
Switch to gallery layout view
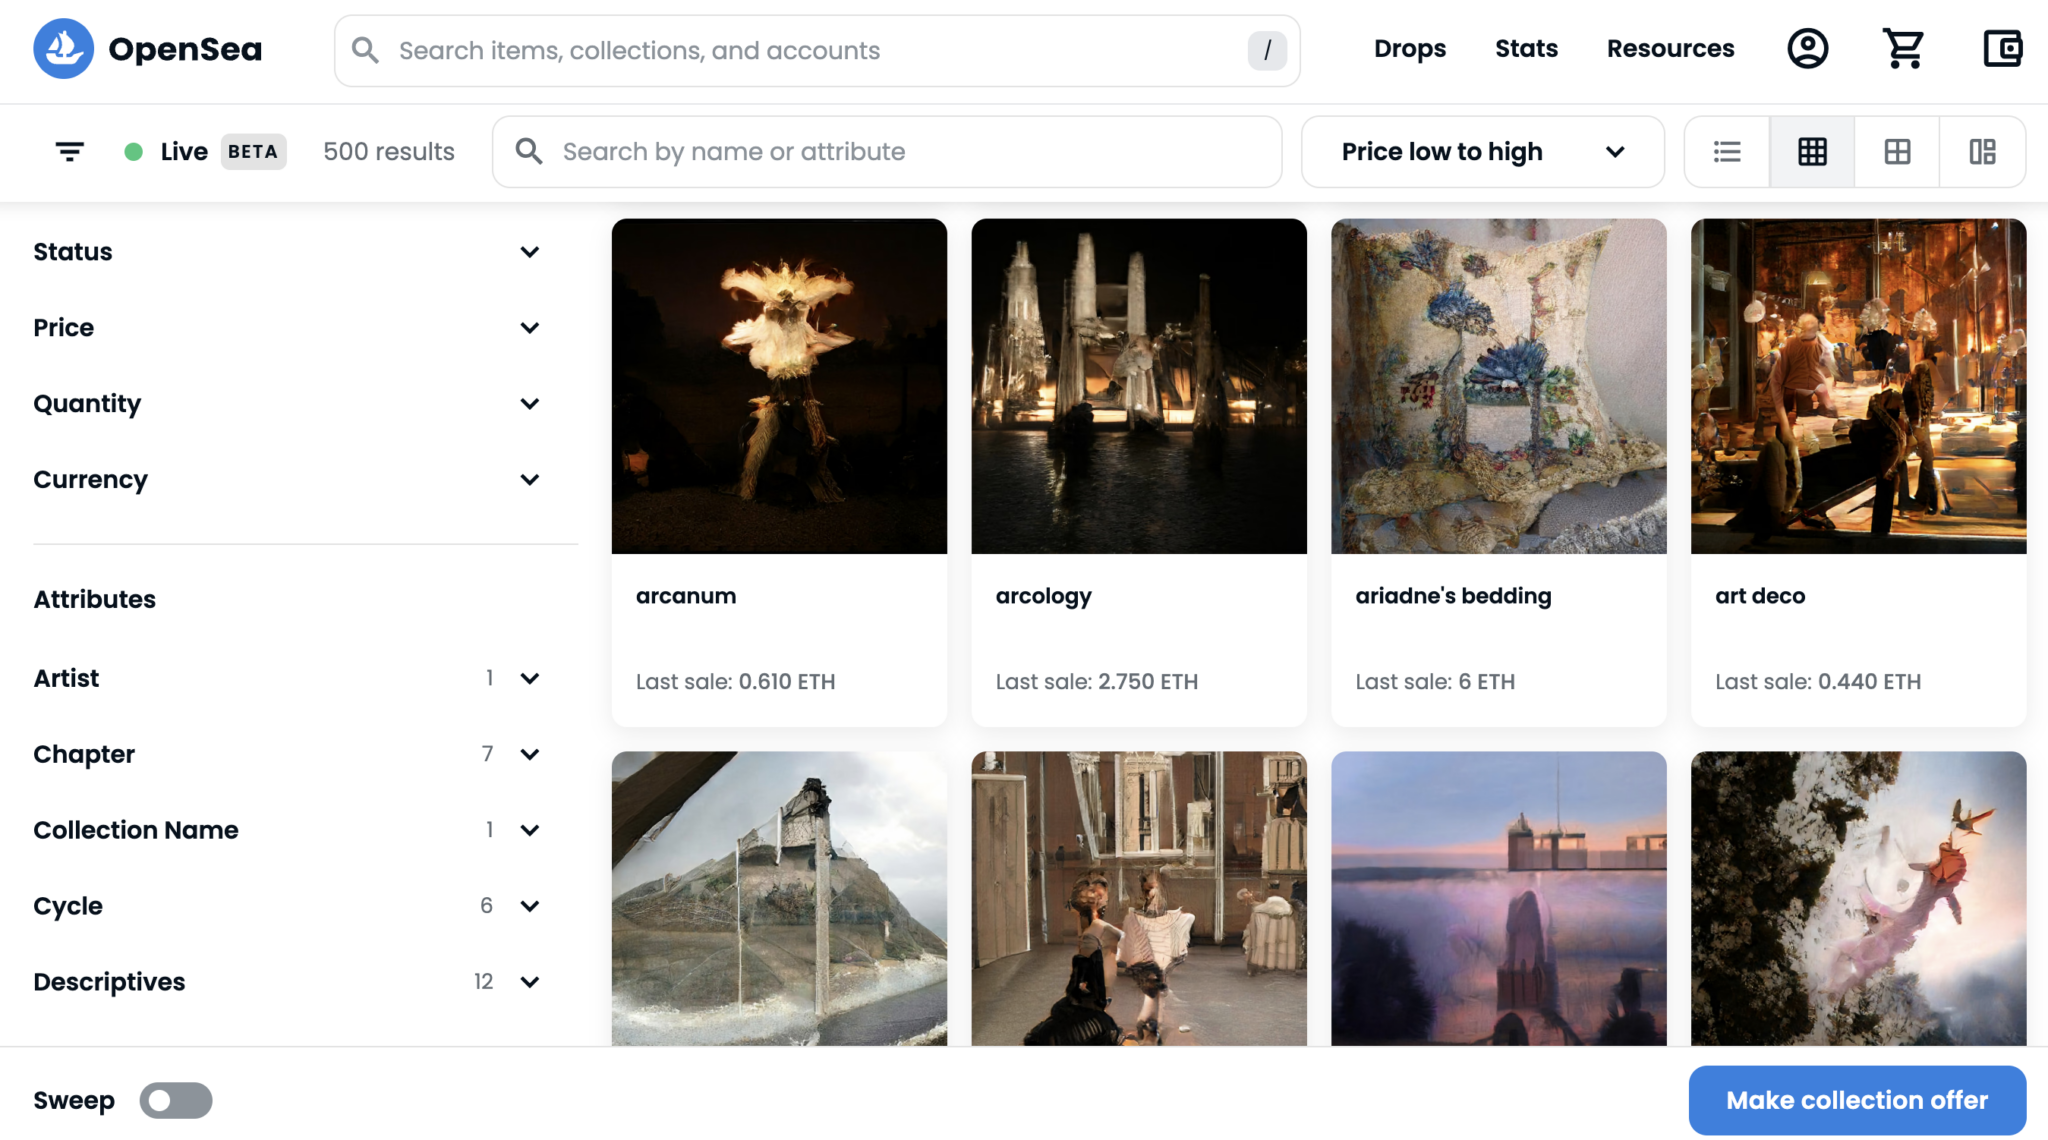click(x=1982, y=151)
